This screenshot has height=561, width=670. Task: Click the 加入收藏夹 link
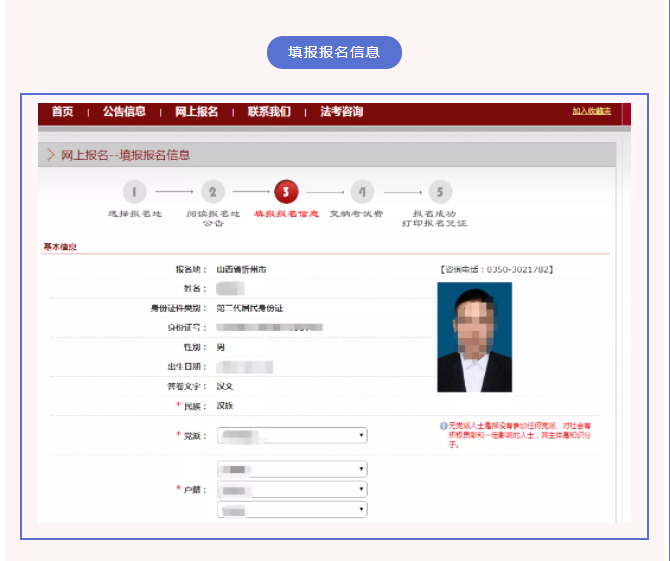pyautogui.click(x=592, y=111)
